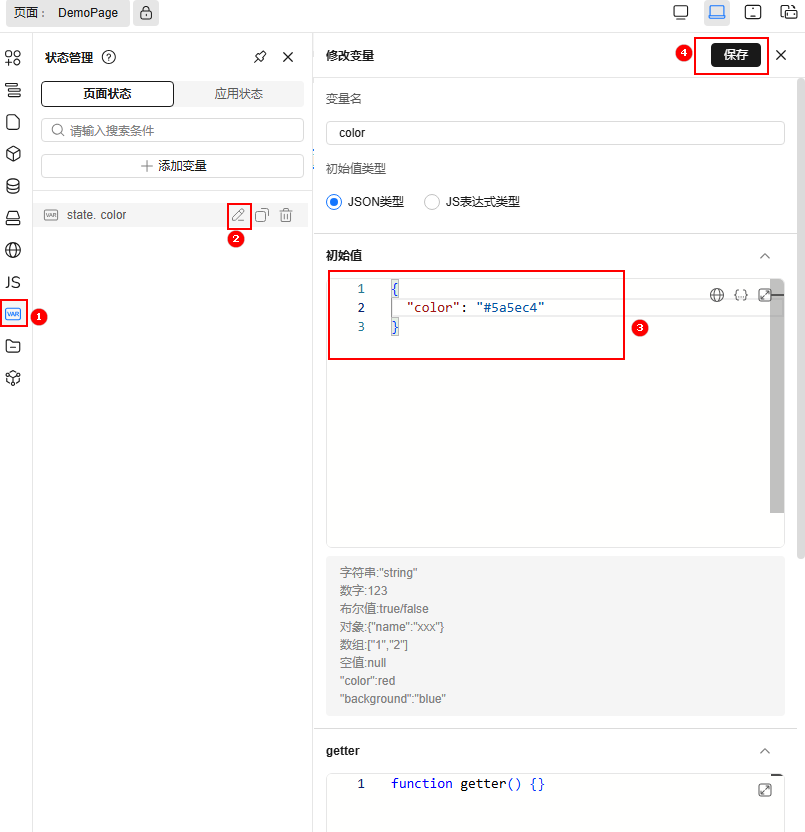
Task: Open the JS panel in the sidebar
Action: point(13,282)
